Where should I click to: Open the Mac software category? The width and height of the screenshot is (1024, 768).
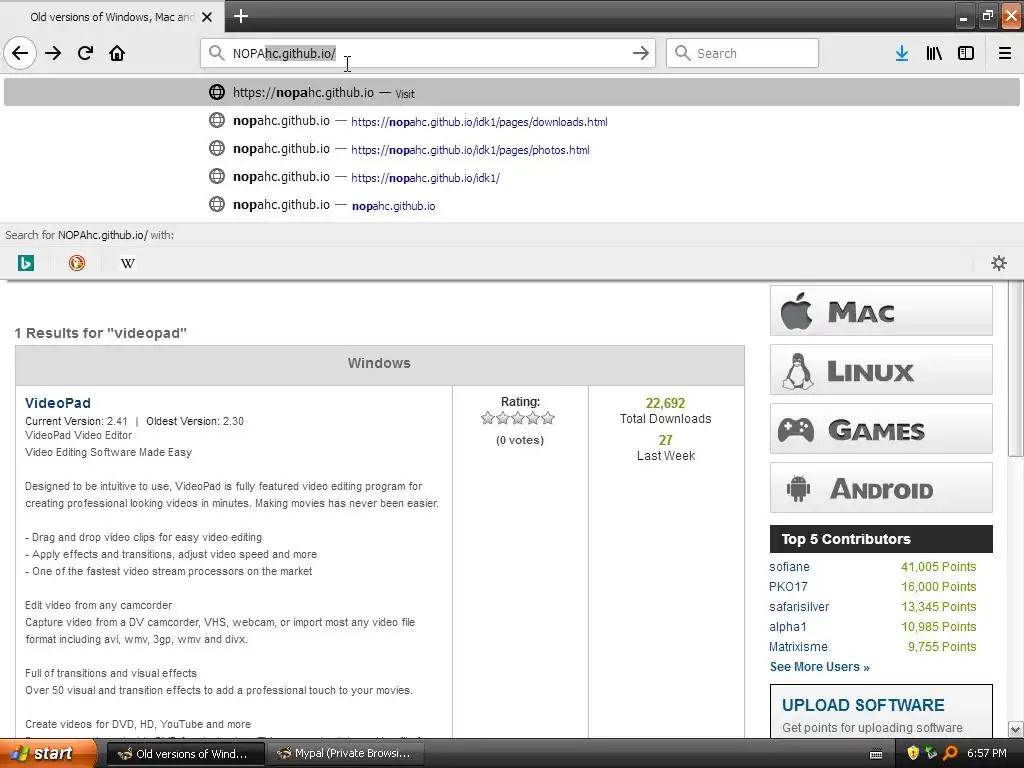pos(881,311)
